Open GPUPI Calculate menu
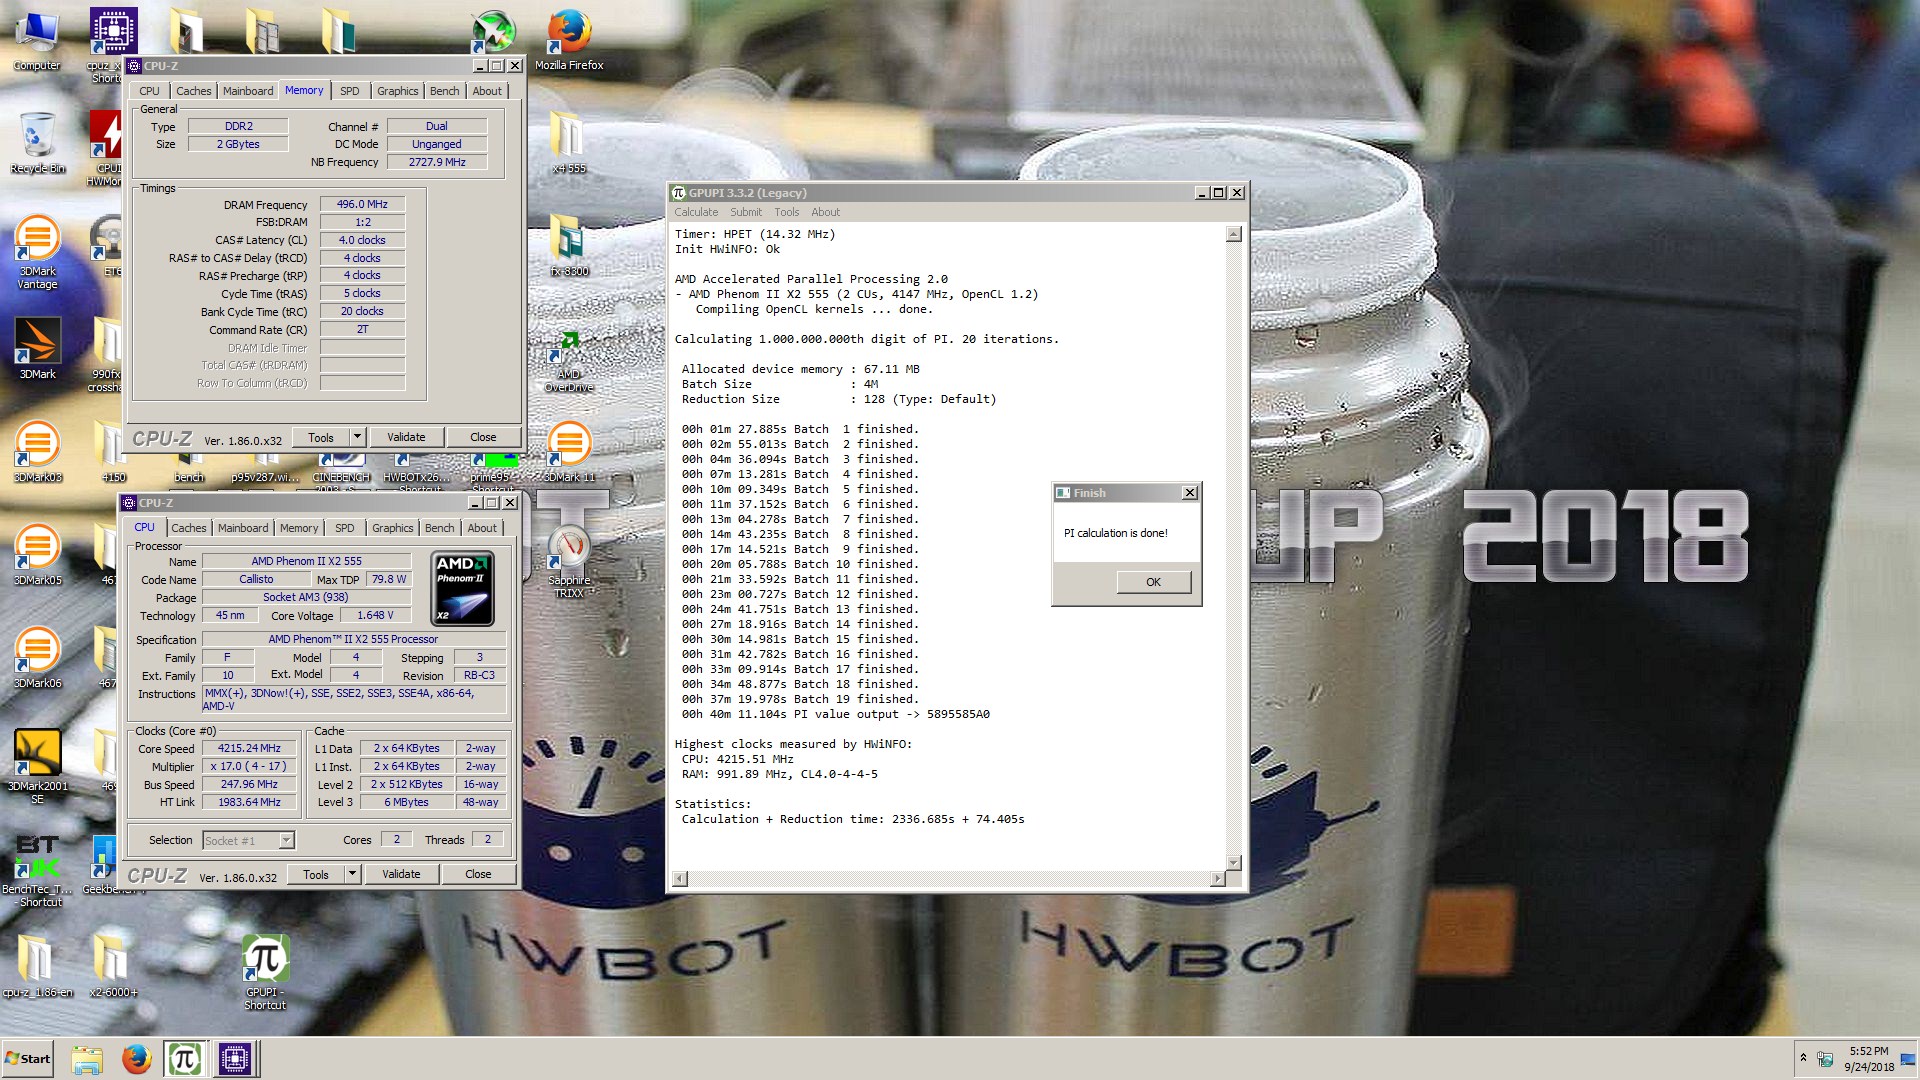The width and height of the screenshot is (1920, 1080). (696, 212)
